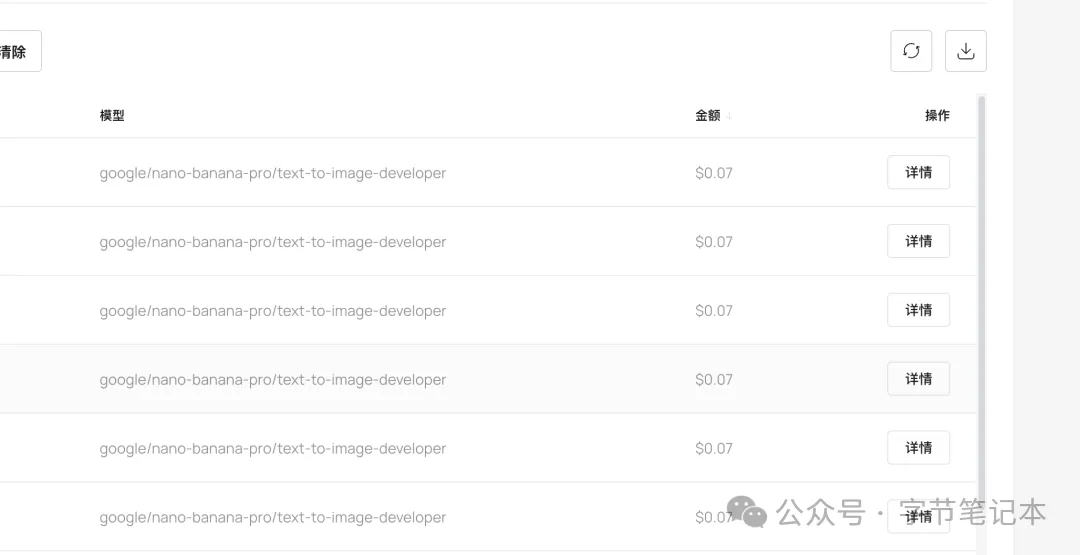
Task: Open 详情 for the third row
Action: [918, 310]
